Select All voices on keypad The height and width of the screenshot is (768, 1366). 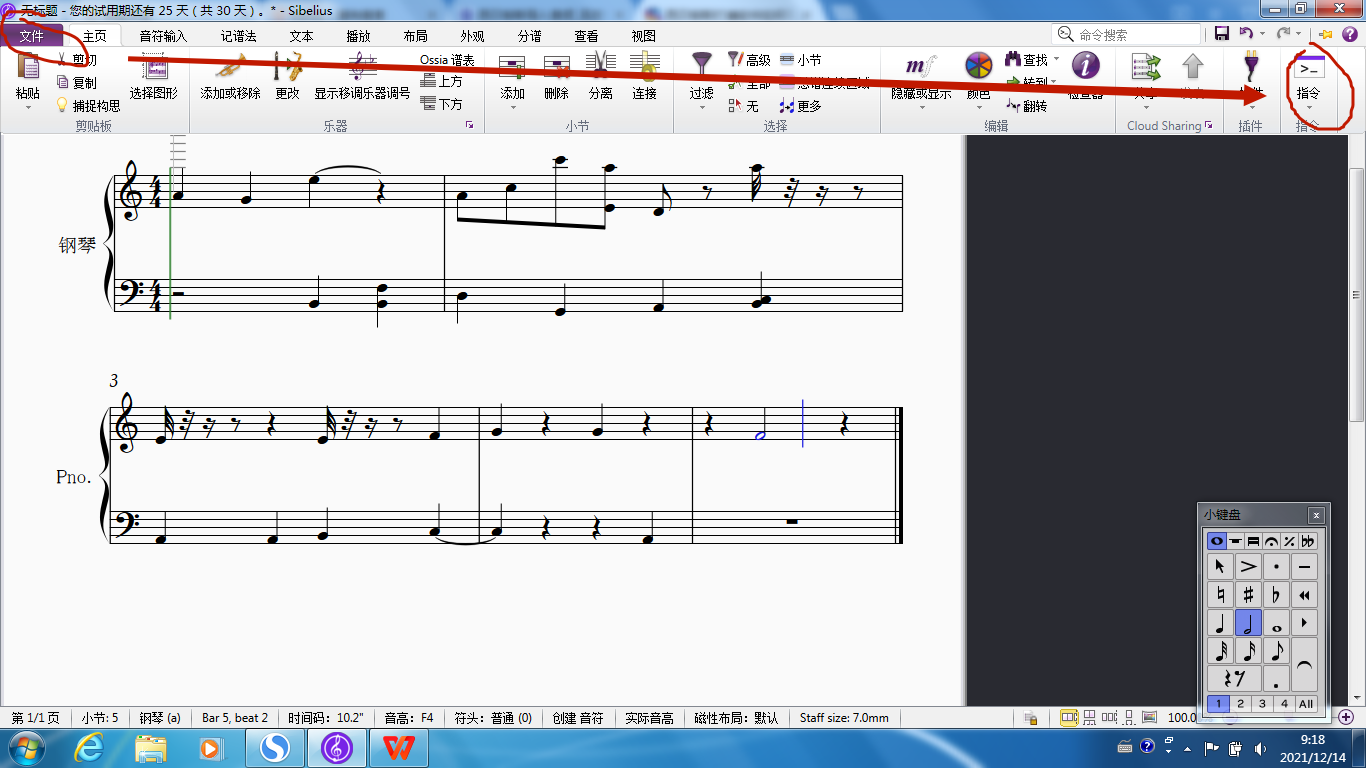(x=1306, y=704)
